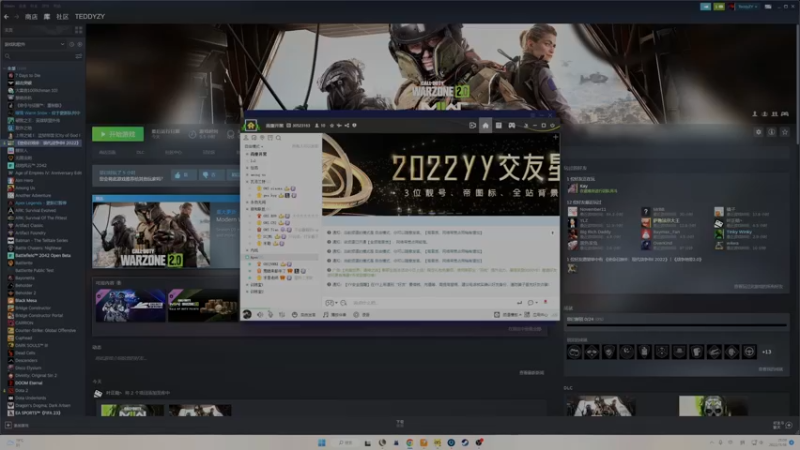Viewport: 800px width, 450px height.
Task: Toggle the ready-to-play filter icon in library
Action: click(x=80, y=44)
